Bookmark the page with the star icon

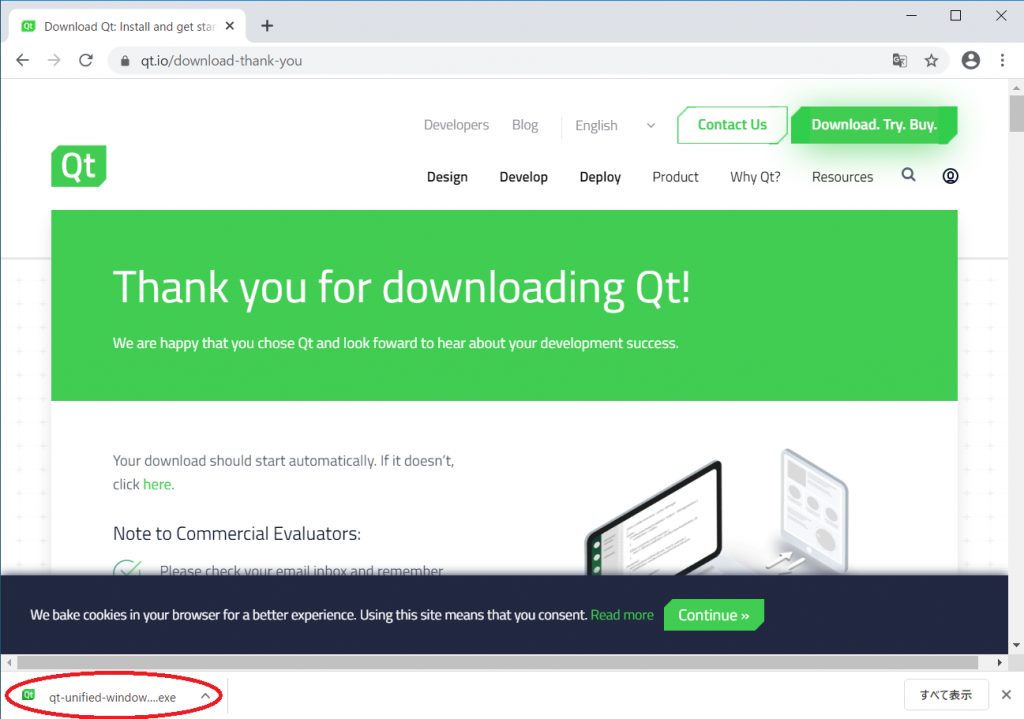pos(931,60)
